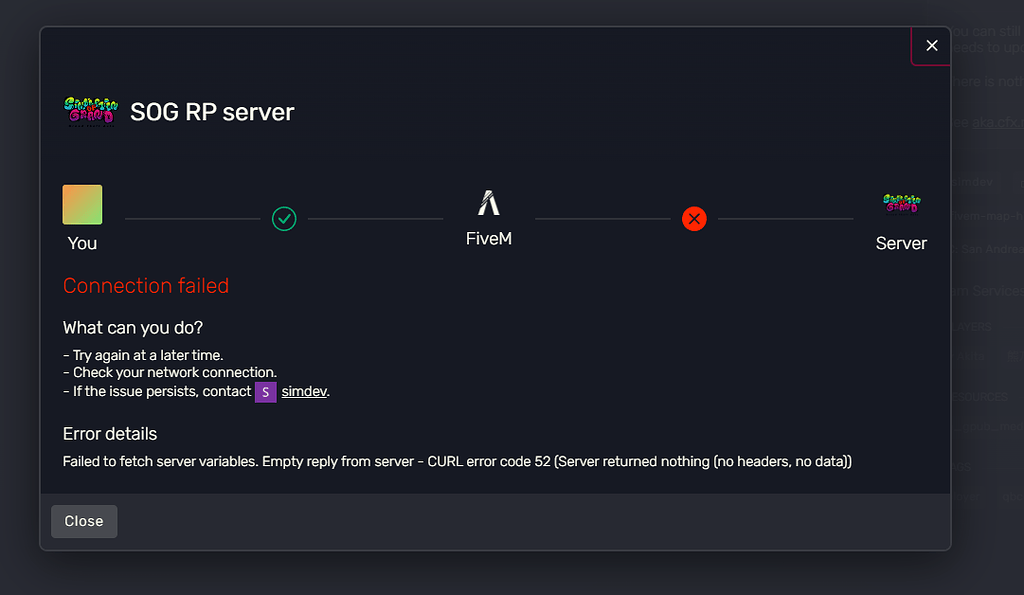Click the red Connection failed message
The height and width of the screenshot is (595, 1024).
(x=146, y=285)
